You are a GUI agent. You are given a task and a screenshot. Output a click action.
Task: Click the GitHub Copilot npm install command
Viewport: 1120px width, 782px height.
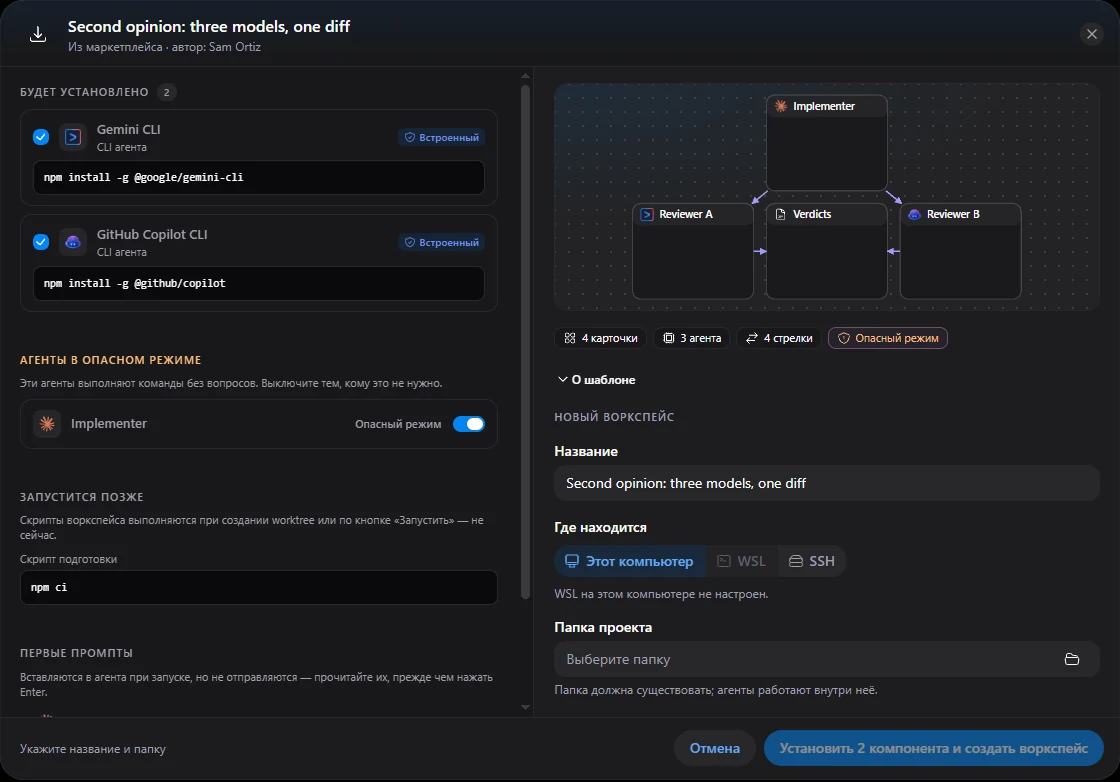click(x=259, y=283)
